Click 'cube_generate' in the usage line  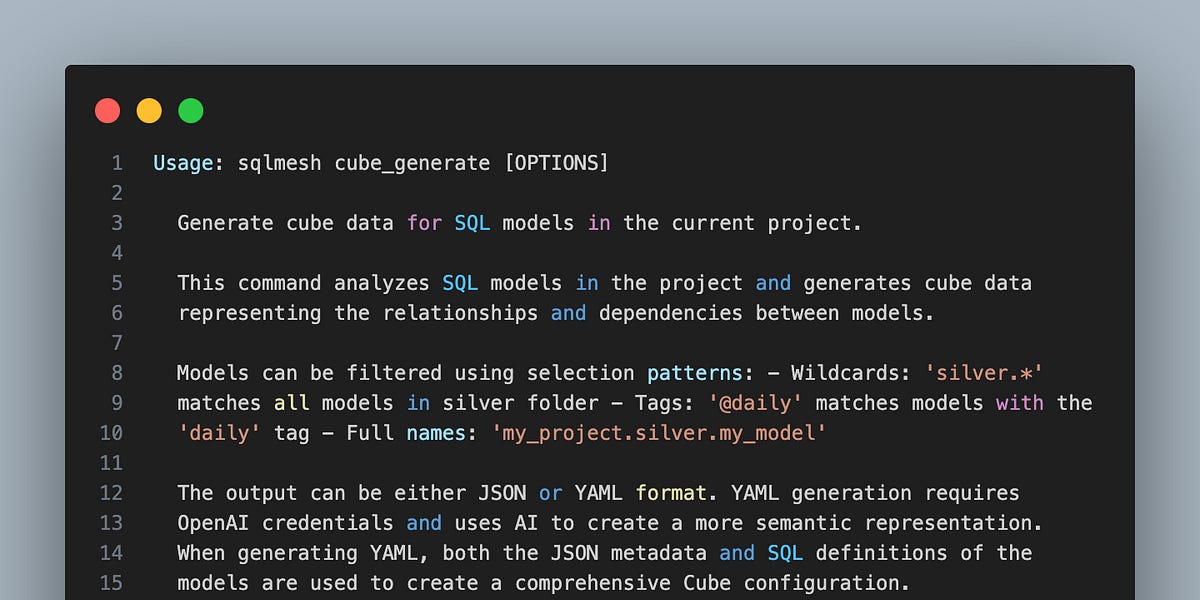pyautogui.click(x=412, y=163)
